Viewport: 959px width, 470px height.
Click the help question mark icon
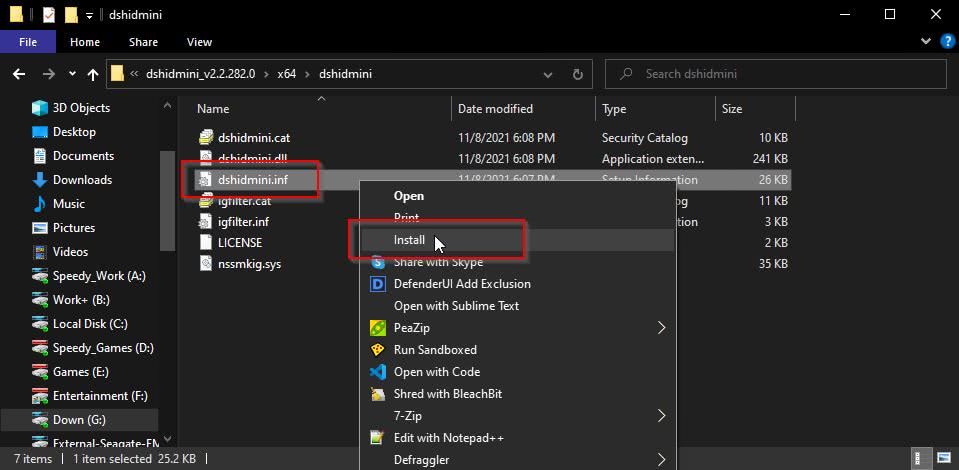[x=946, y=42]
